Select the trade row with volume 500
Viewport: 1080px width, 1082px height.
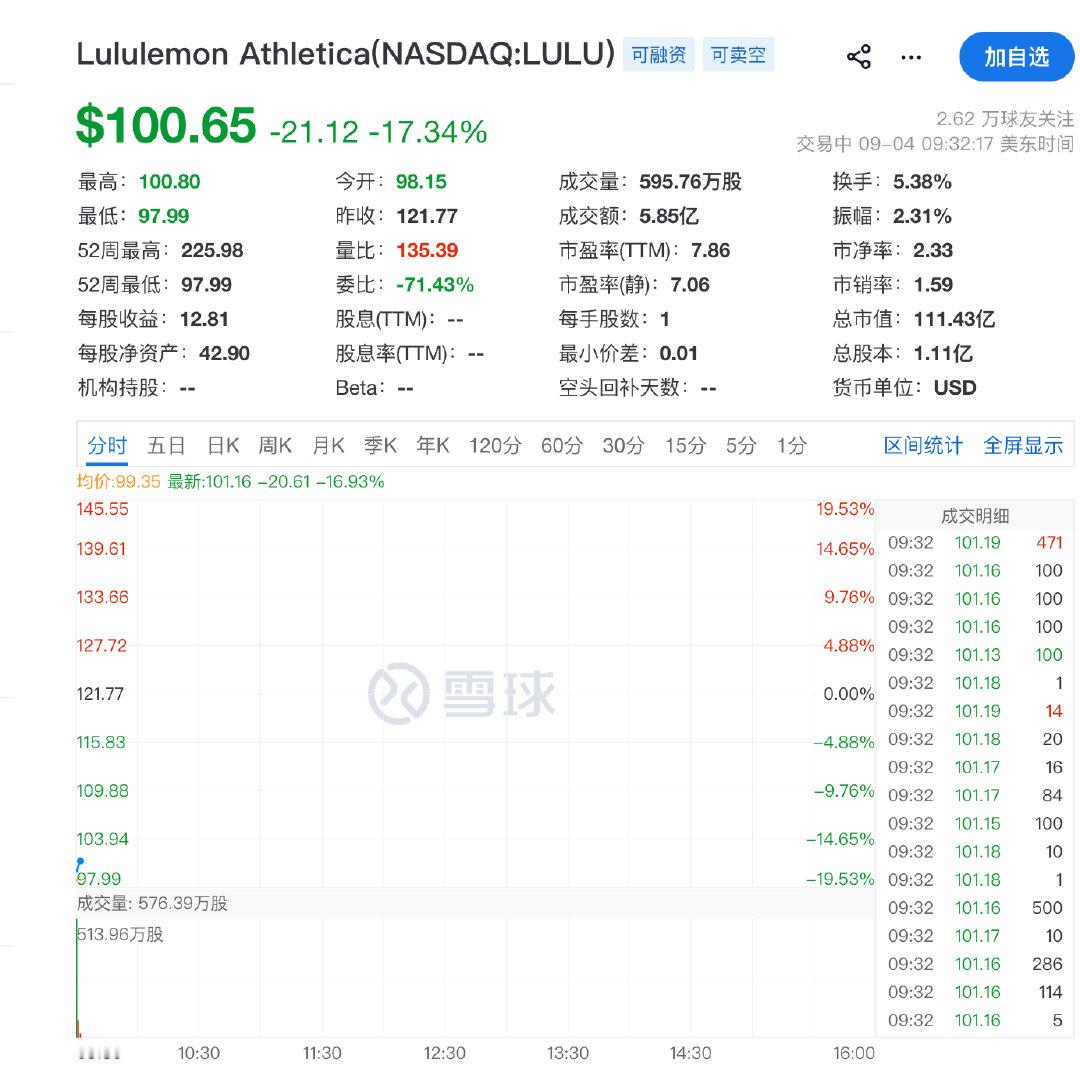click(974, 907)
